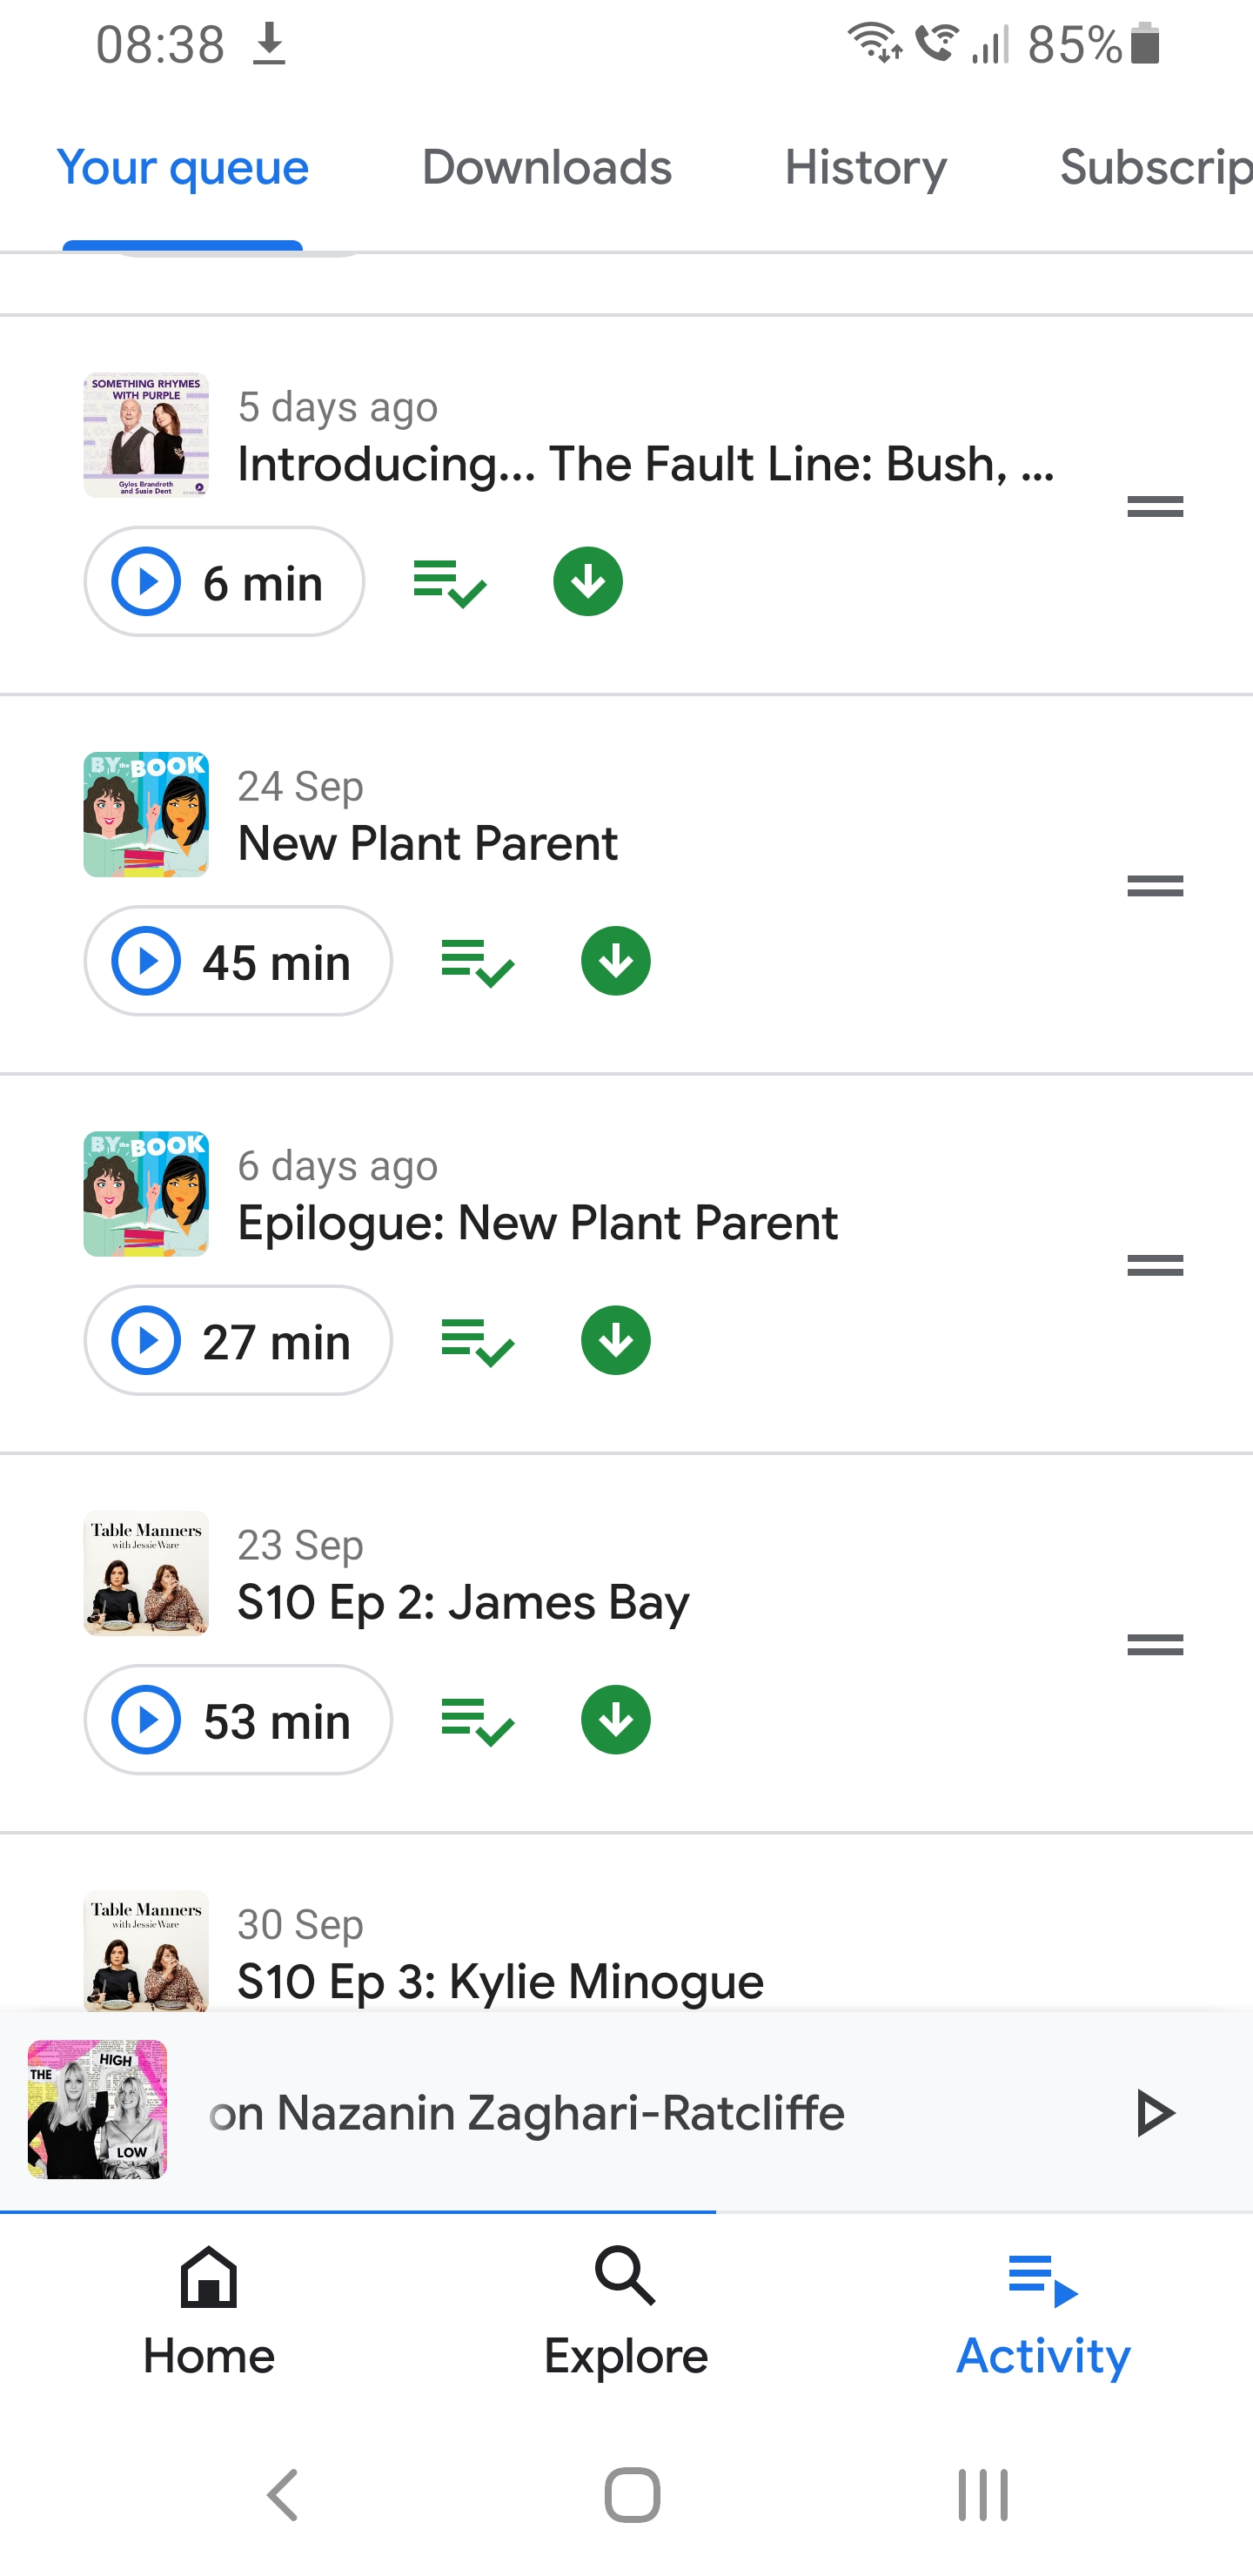Tap downloaded icon for S10 Ep 2 James Bay
The image size is (1253, 2576).
616,1720
